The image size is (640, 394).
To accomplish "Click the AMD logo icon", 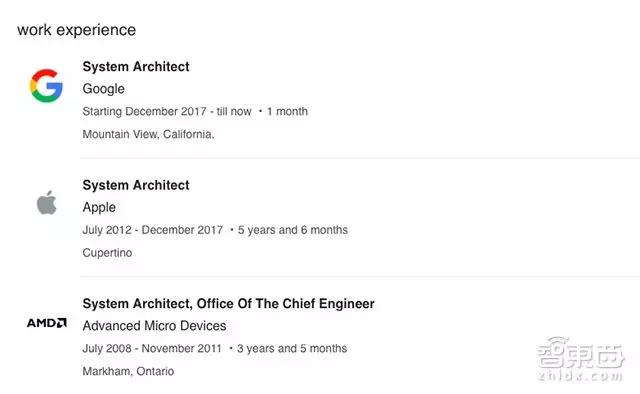I will pos(47,323).
